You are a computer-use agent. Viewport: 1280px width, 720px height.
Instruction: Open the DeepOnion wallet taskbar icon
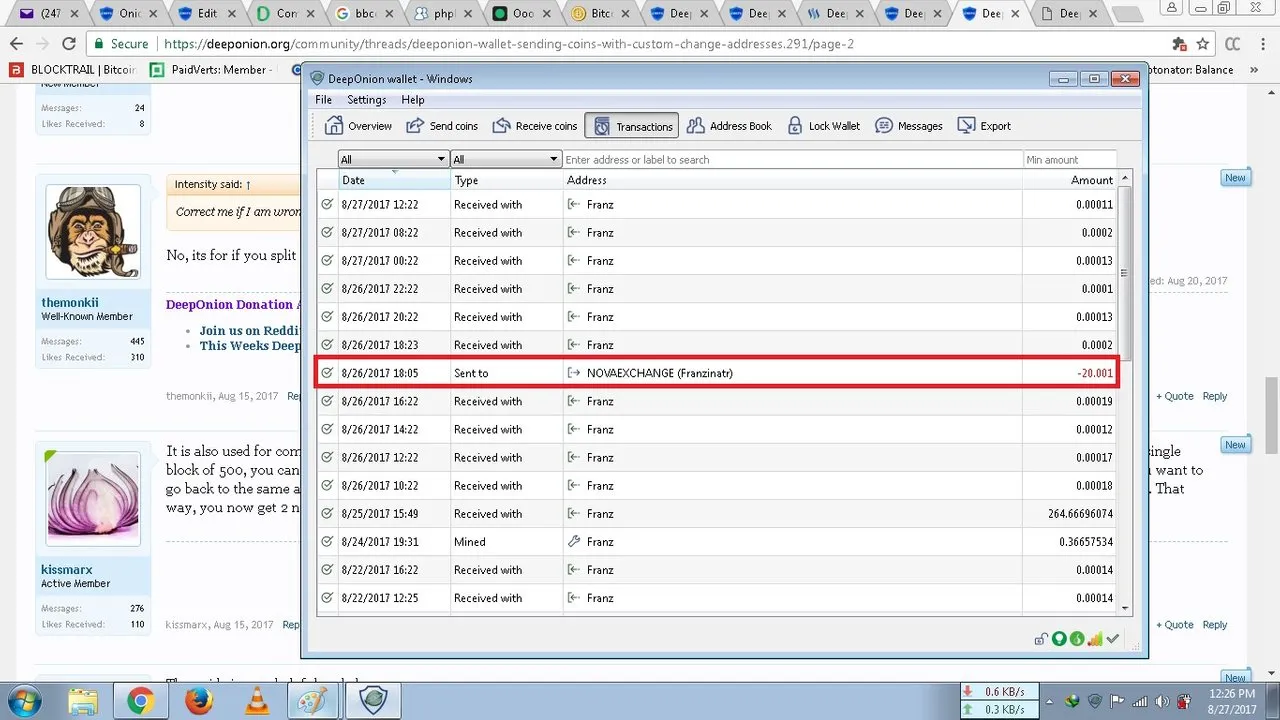[373, 701]
